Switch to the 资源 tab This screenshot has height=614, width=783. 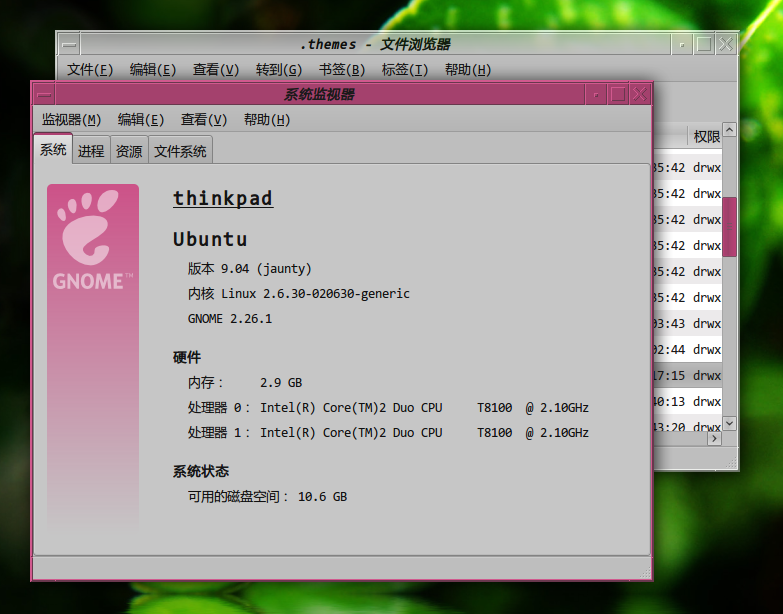pyautogui.click(x=129, y=151)
